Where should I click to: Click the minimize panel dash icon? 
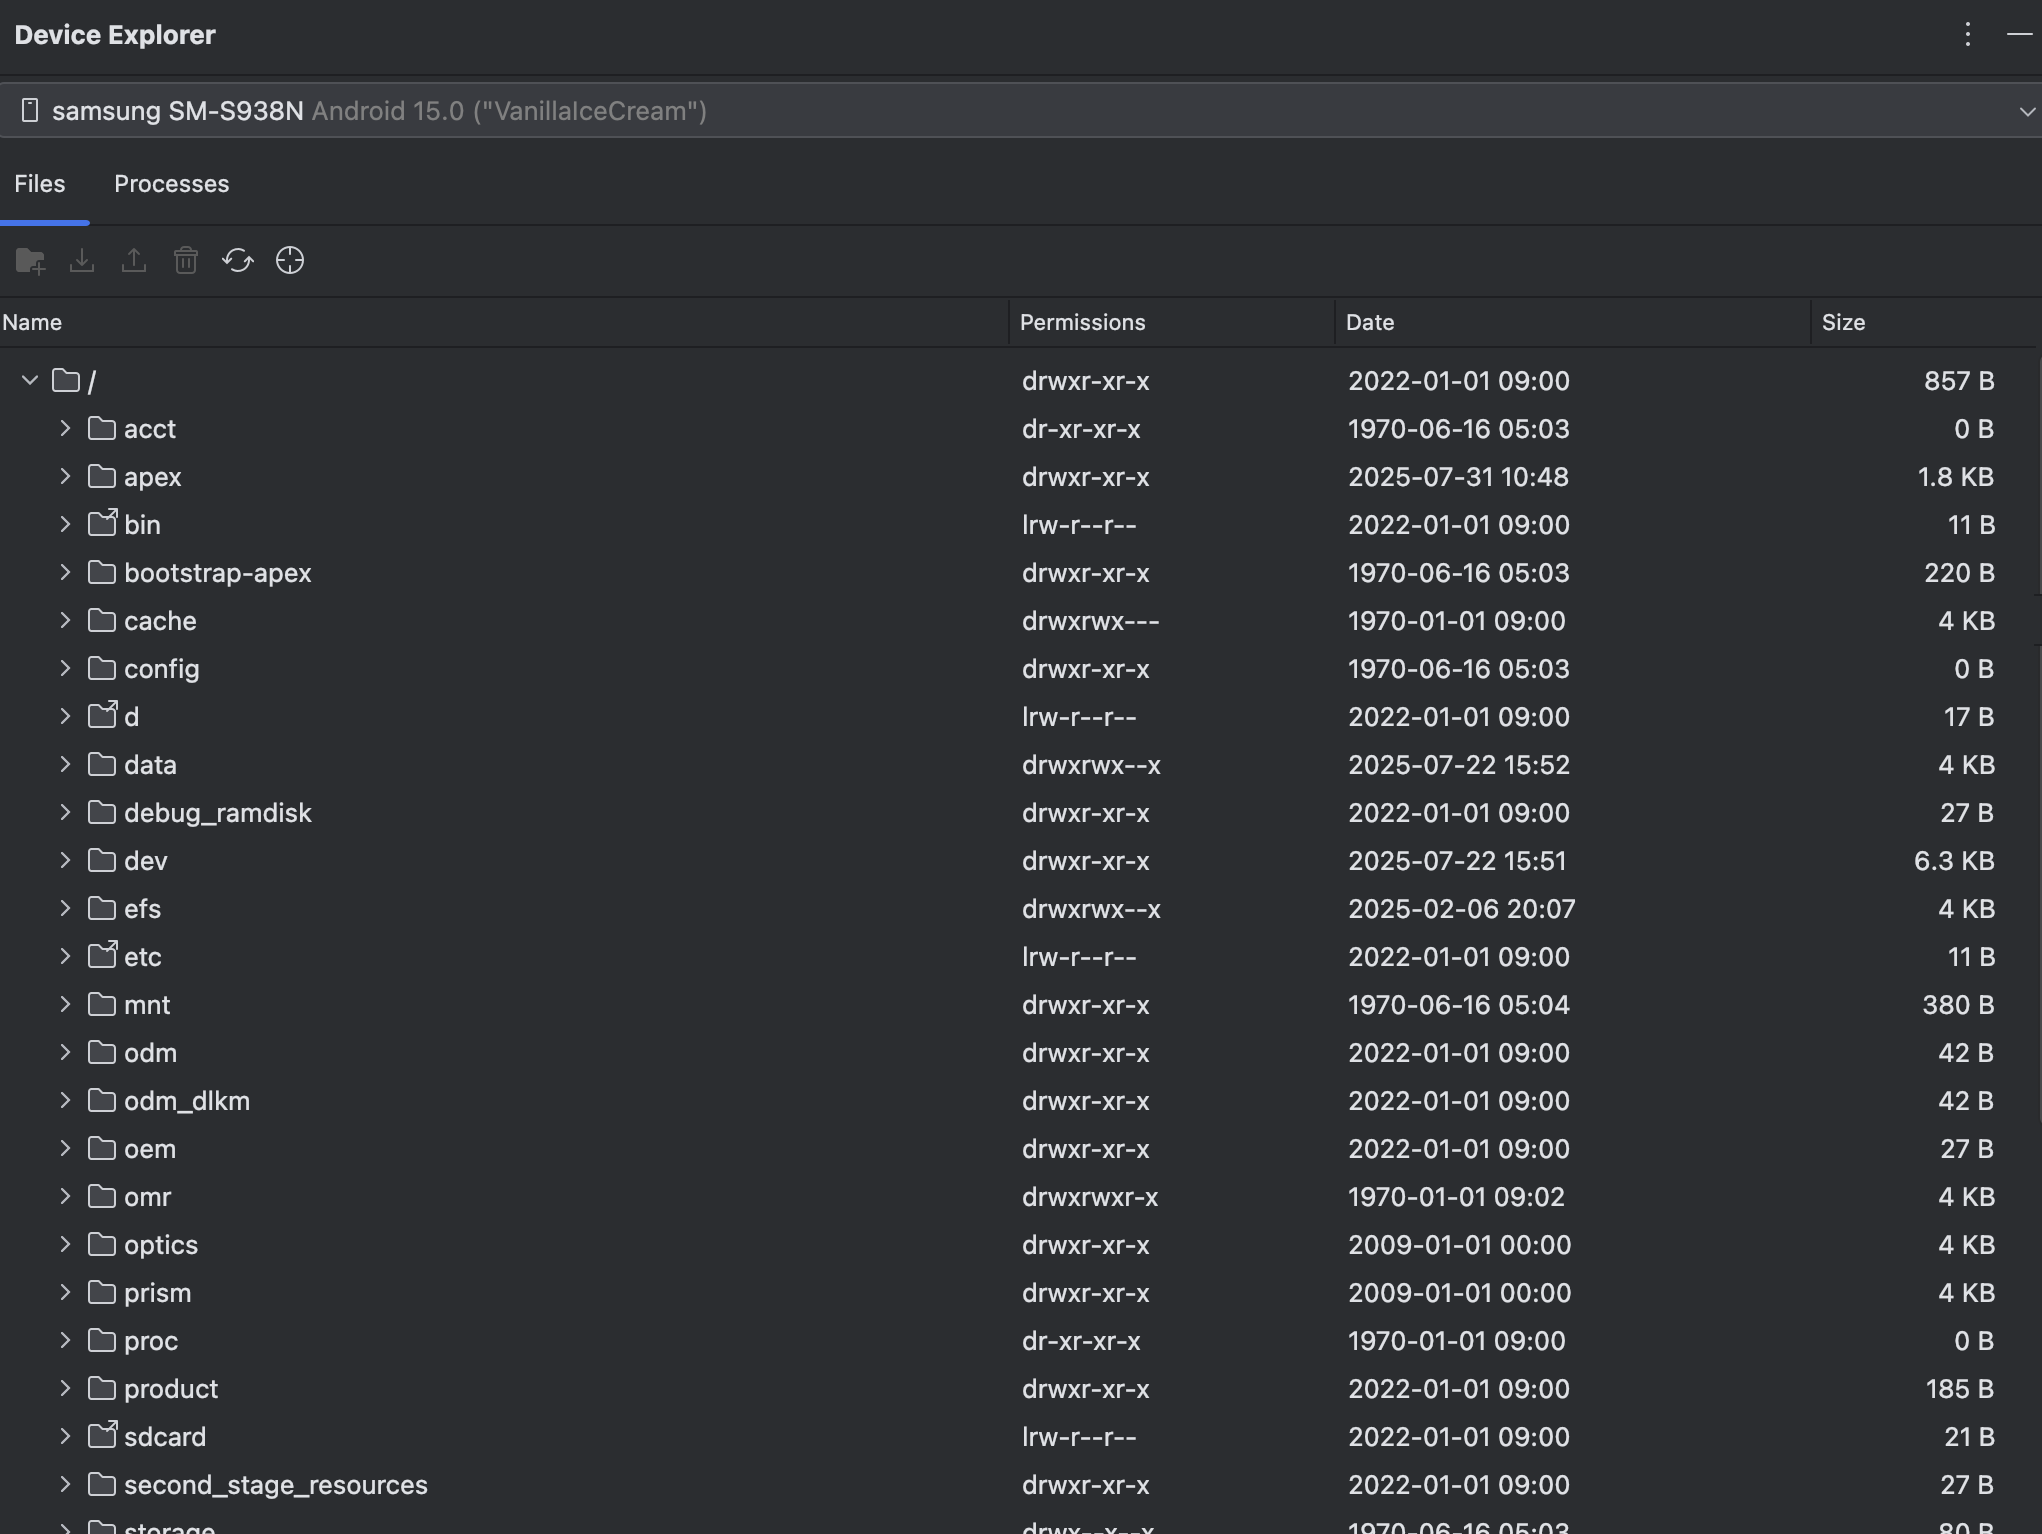[2019, 35]
